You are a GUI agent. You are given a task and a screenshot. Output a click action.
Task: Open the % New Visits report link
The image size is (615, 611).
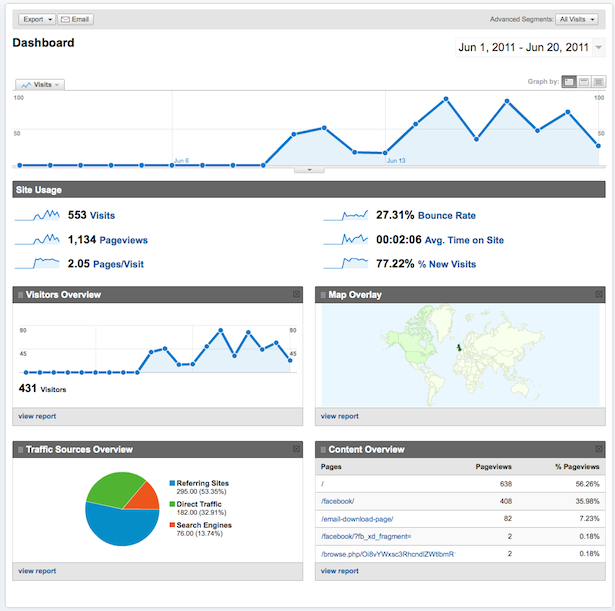point(447,264)
